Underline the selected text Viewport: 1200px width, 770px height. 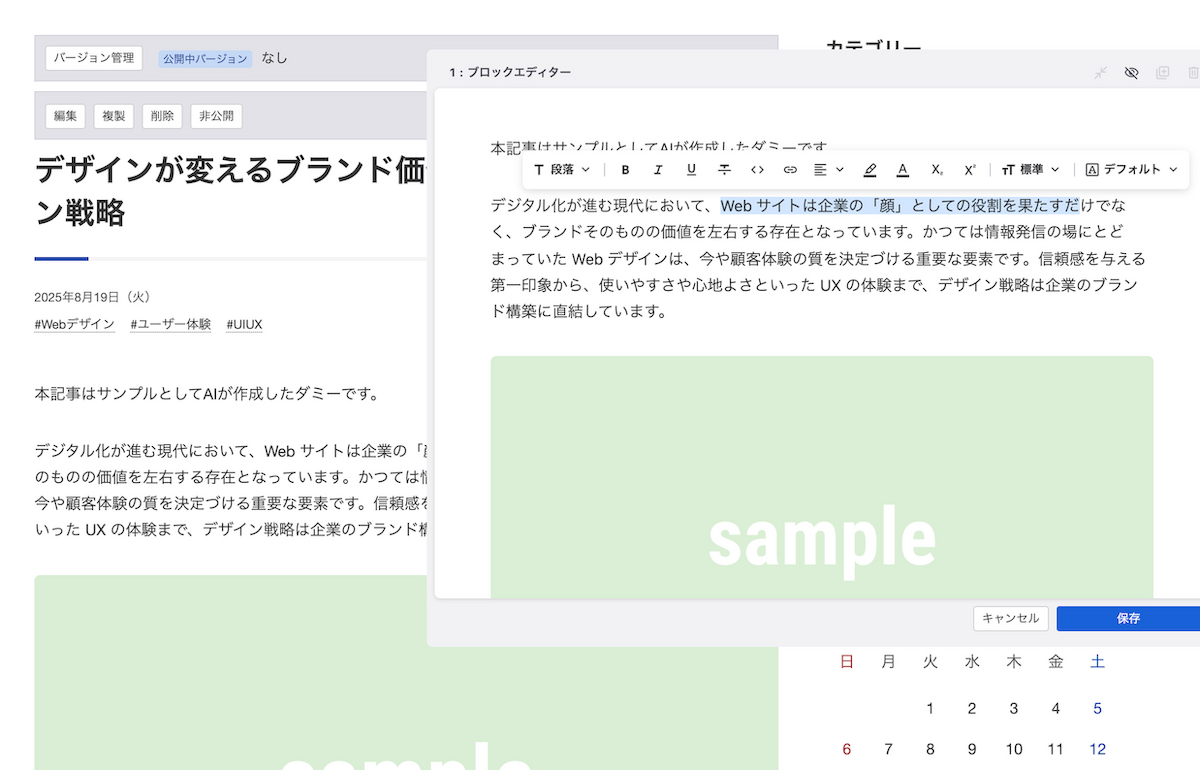691,170
